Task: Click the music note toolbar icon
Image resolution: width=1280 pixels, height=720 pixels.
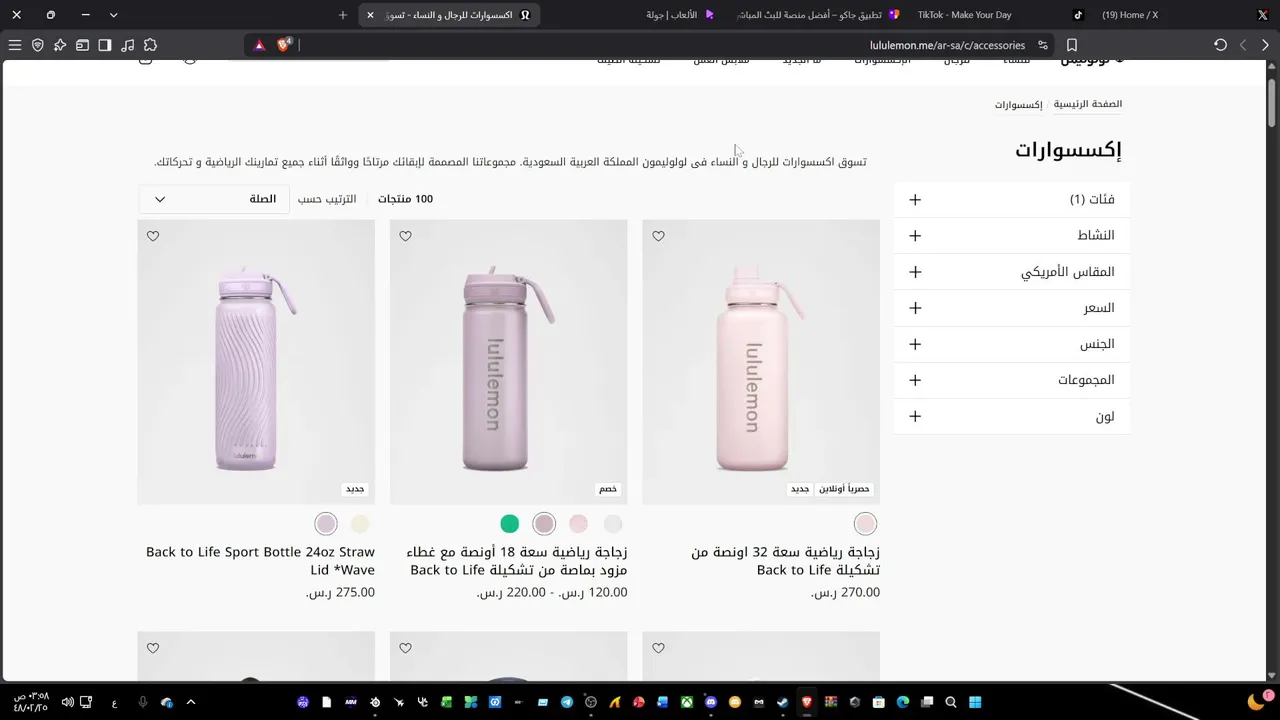Action: tap(127, 45)
